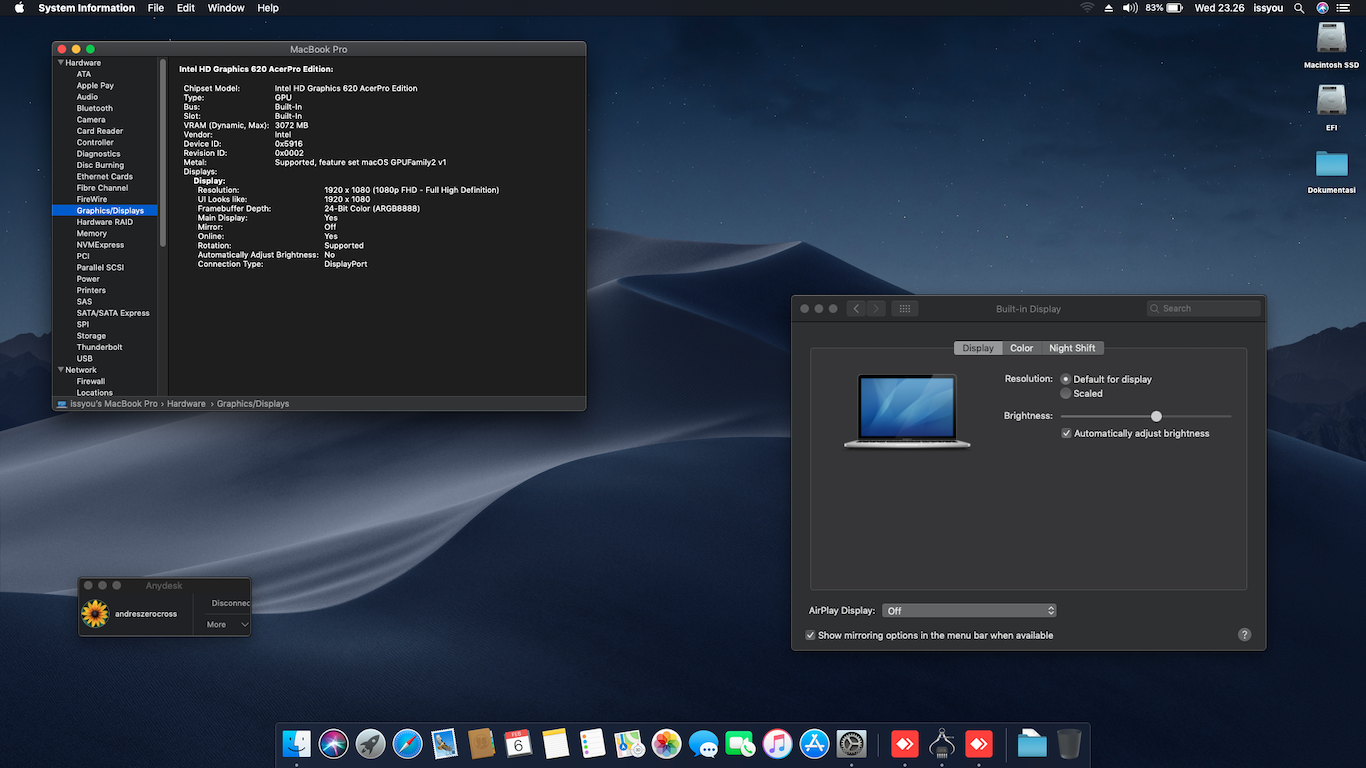1366x768 pixels.
Task: Open the Window menu
Action: pyautogui.click(x=226, y=8)
